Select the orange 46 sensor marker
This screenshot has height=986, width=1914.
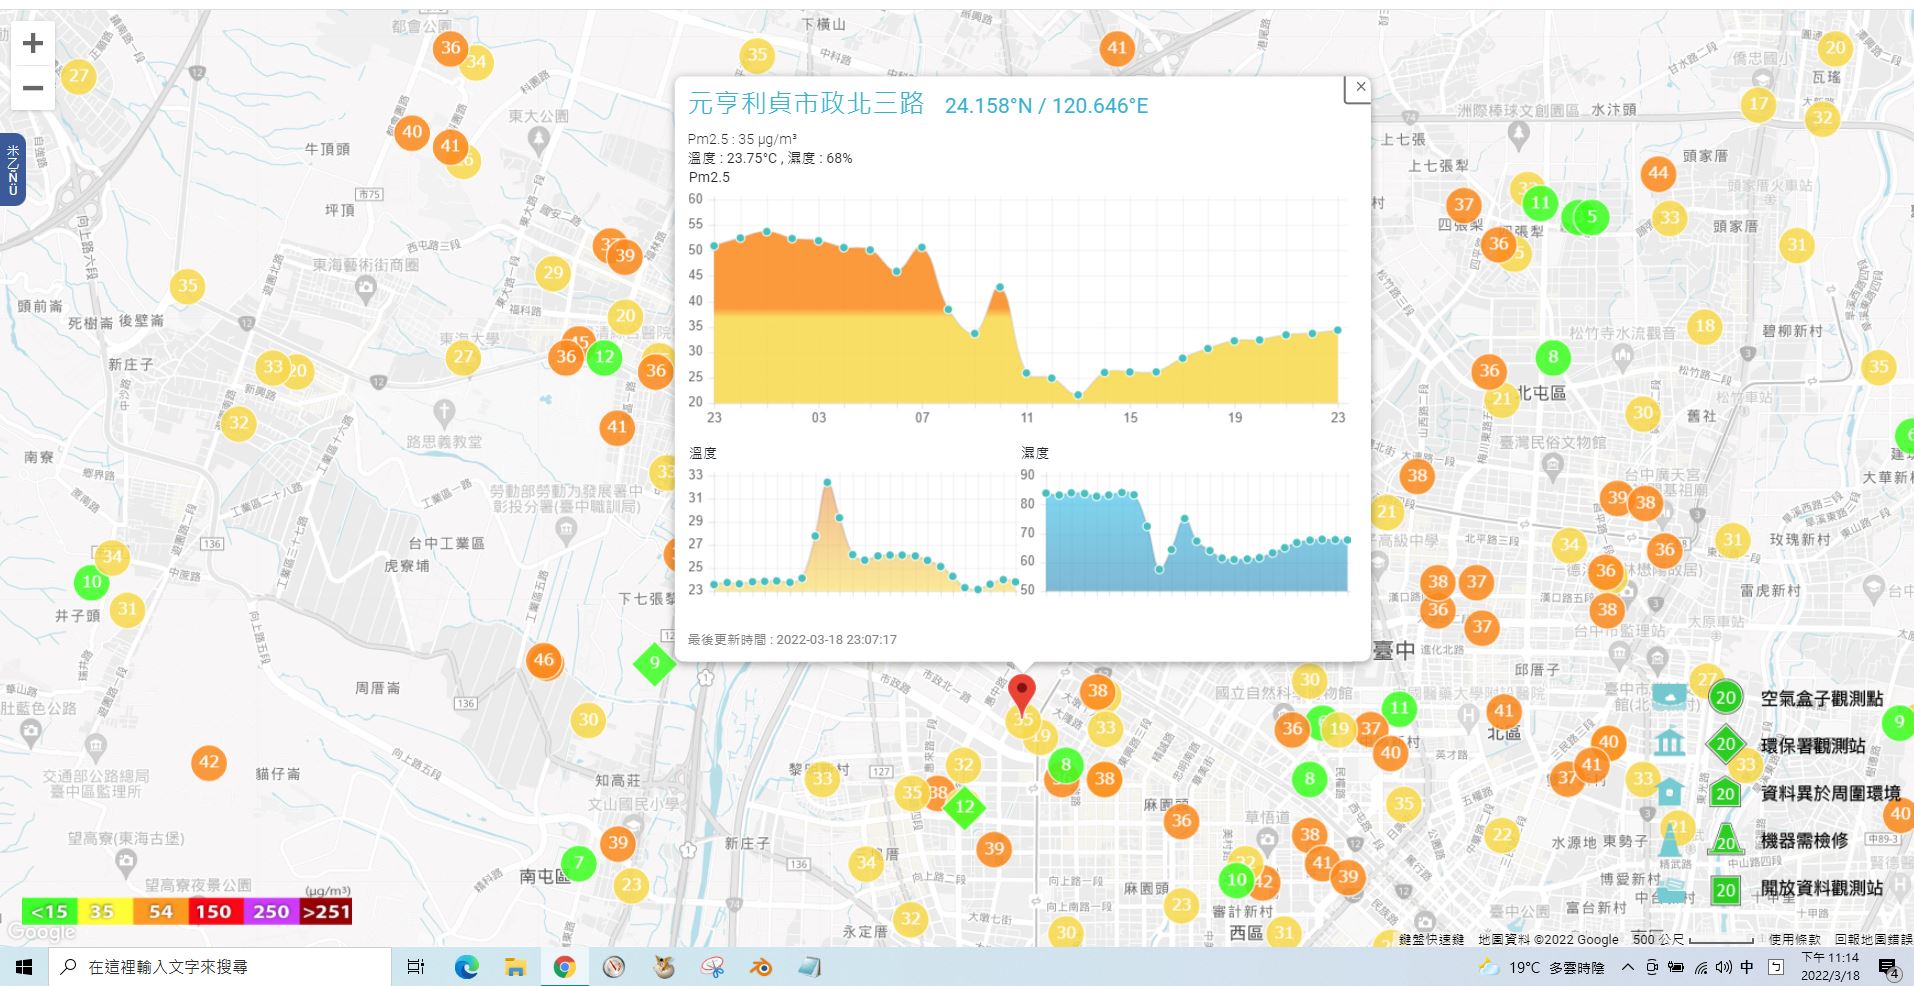pos(544,660)
